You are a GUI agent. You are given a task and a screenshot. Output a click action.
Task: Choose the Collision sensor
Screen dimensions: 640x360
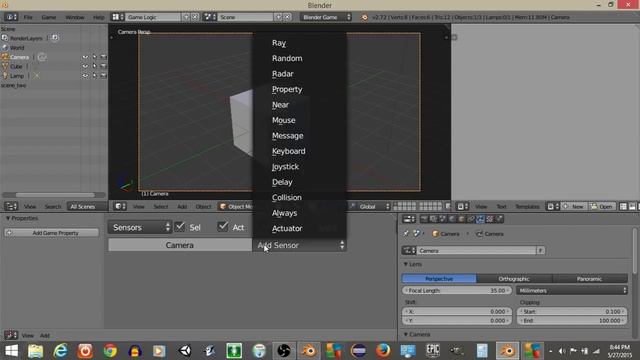tap(287, 198)
